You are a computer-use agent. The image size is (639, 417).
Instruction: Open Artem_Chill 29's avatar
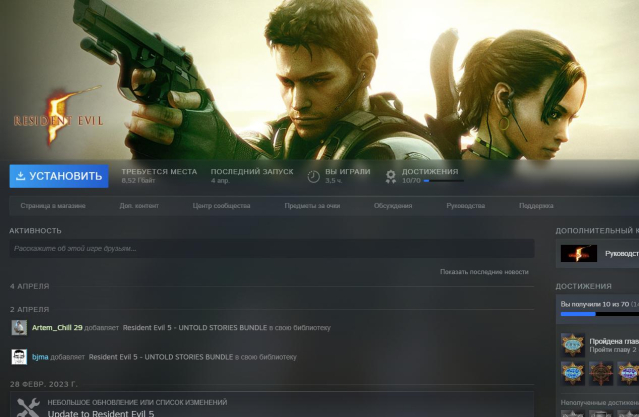[19, 327]
